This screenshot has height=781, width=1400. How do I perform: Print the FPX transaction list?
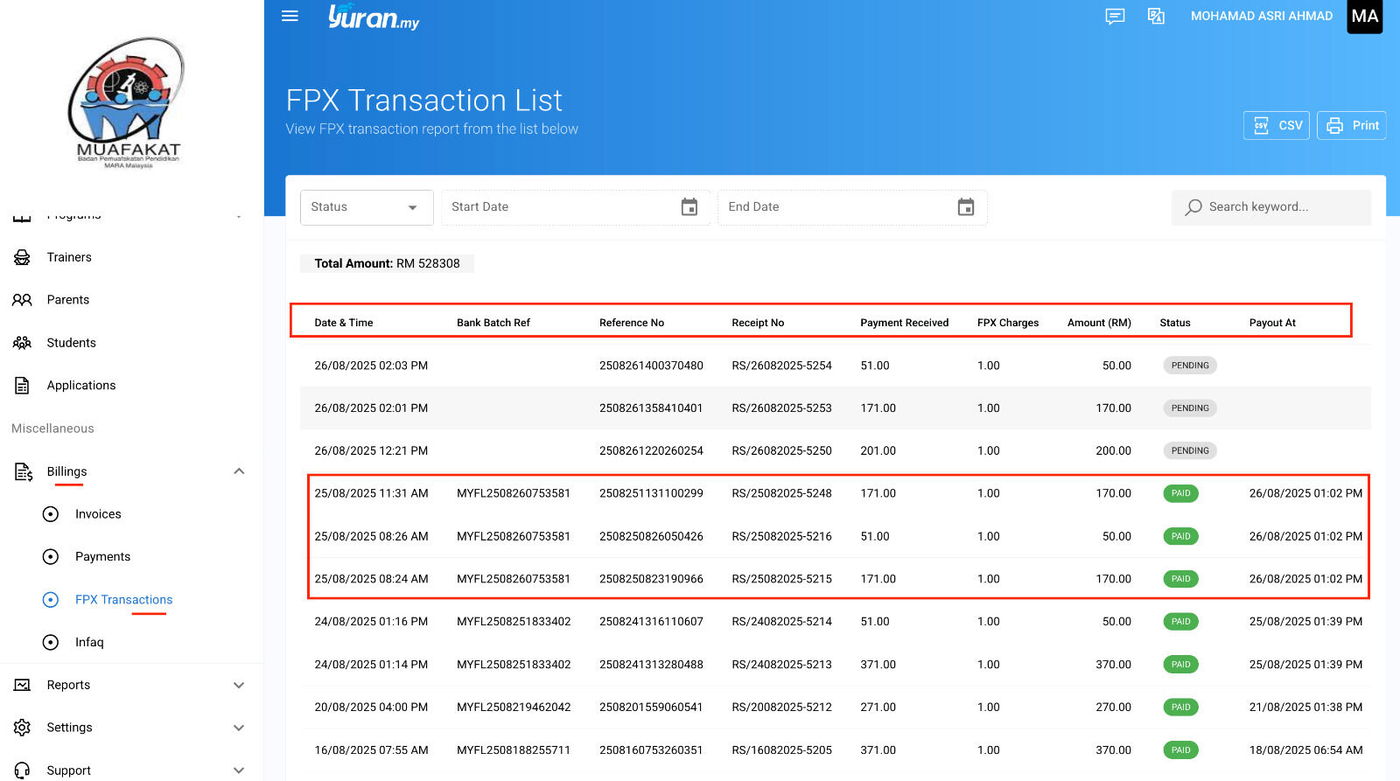1351,125
